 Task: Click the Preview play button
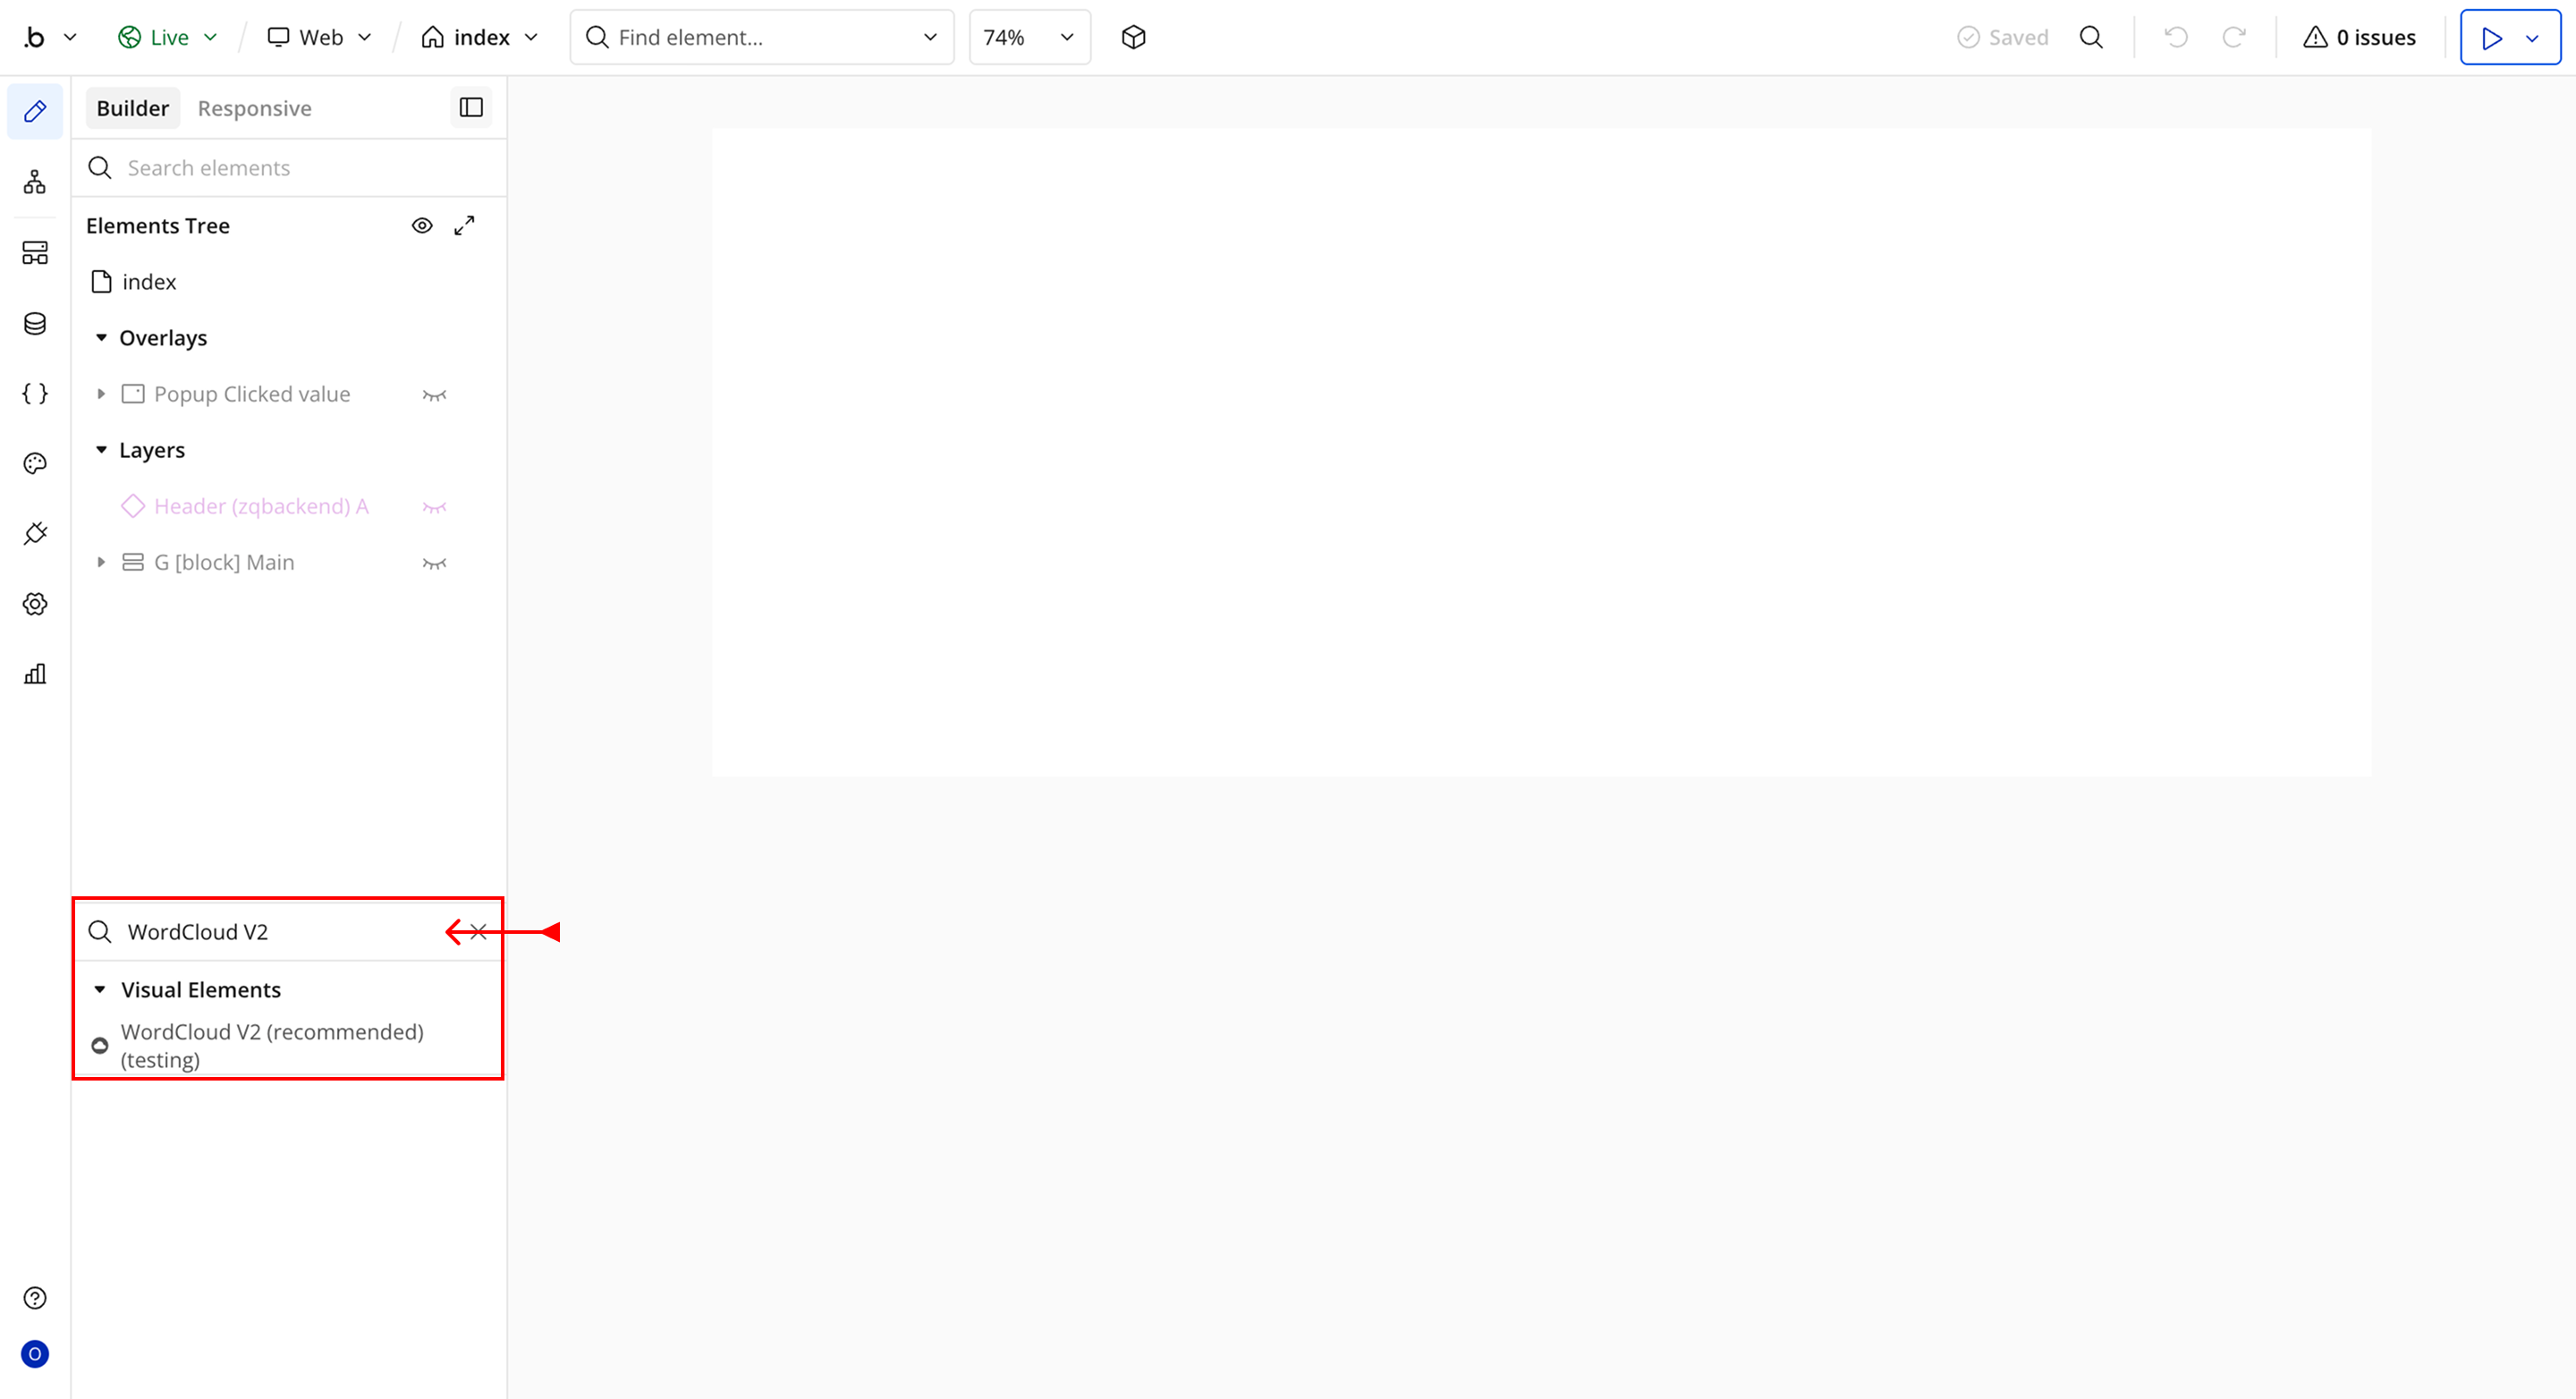click(2491, 38)
